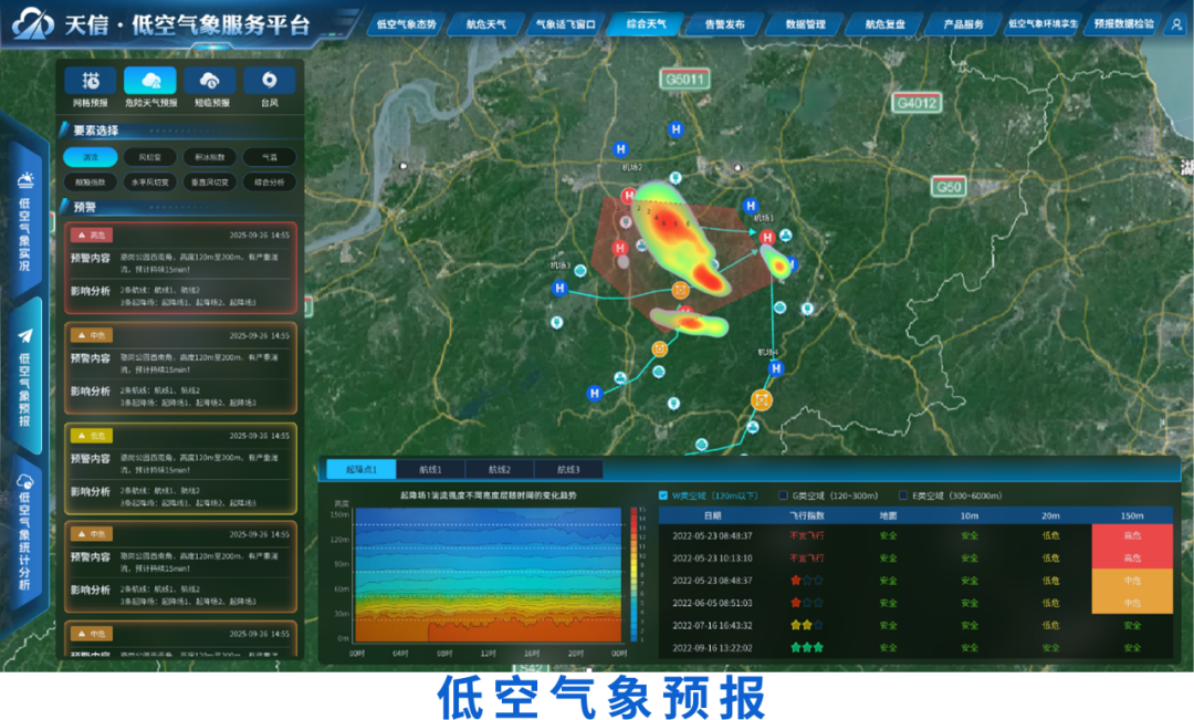
Task: Click the orange waypoint icon near 机场4
Action: tap(762, 401)
